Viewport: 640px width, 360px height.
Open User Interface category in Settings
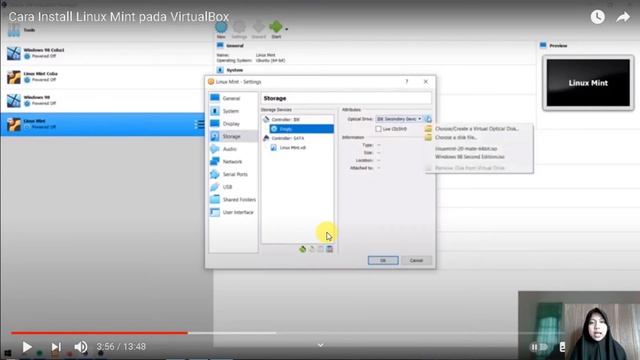(x=233, y=212)
